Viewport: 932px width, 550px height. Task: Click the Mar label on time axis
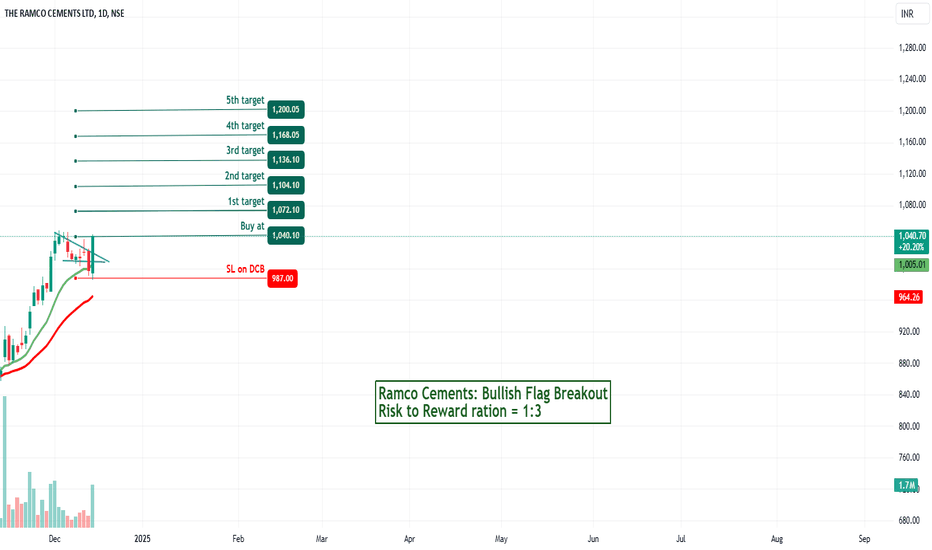[x=322, y=539]
